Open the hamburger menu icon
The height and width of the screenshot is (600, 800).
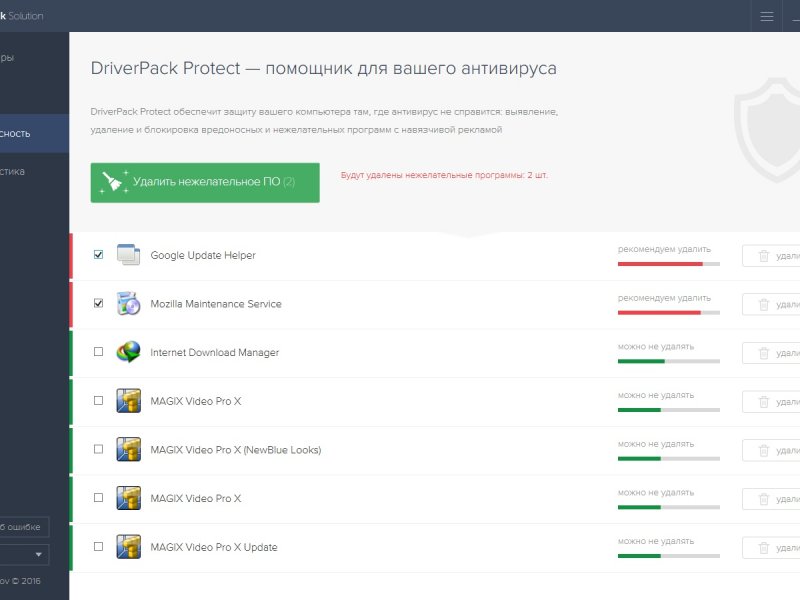tap(766, 16)
